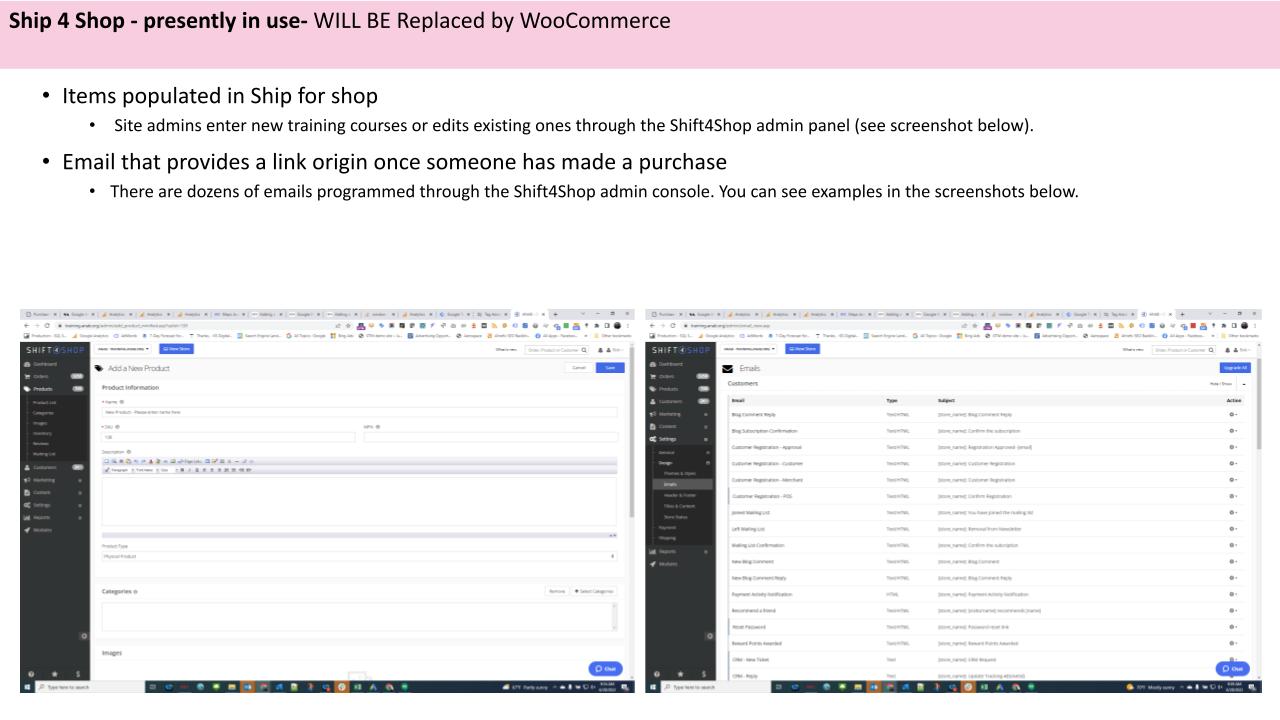Click the Select Categories button
Viewport: 1280px width, 720px height.
click(x=595, y=591)
